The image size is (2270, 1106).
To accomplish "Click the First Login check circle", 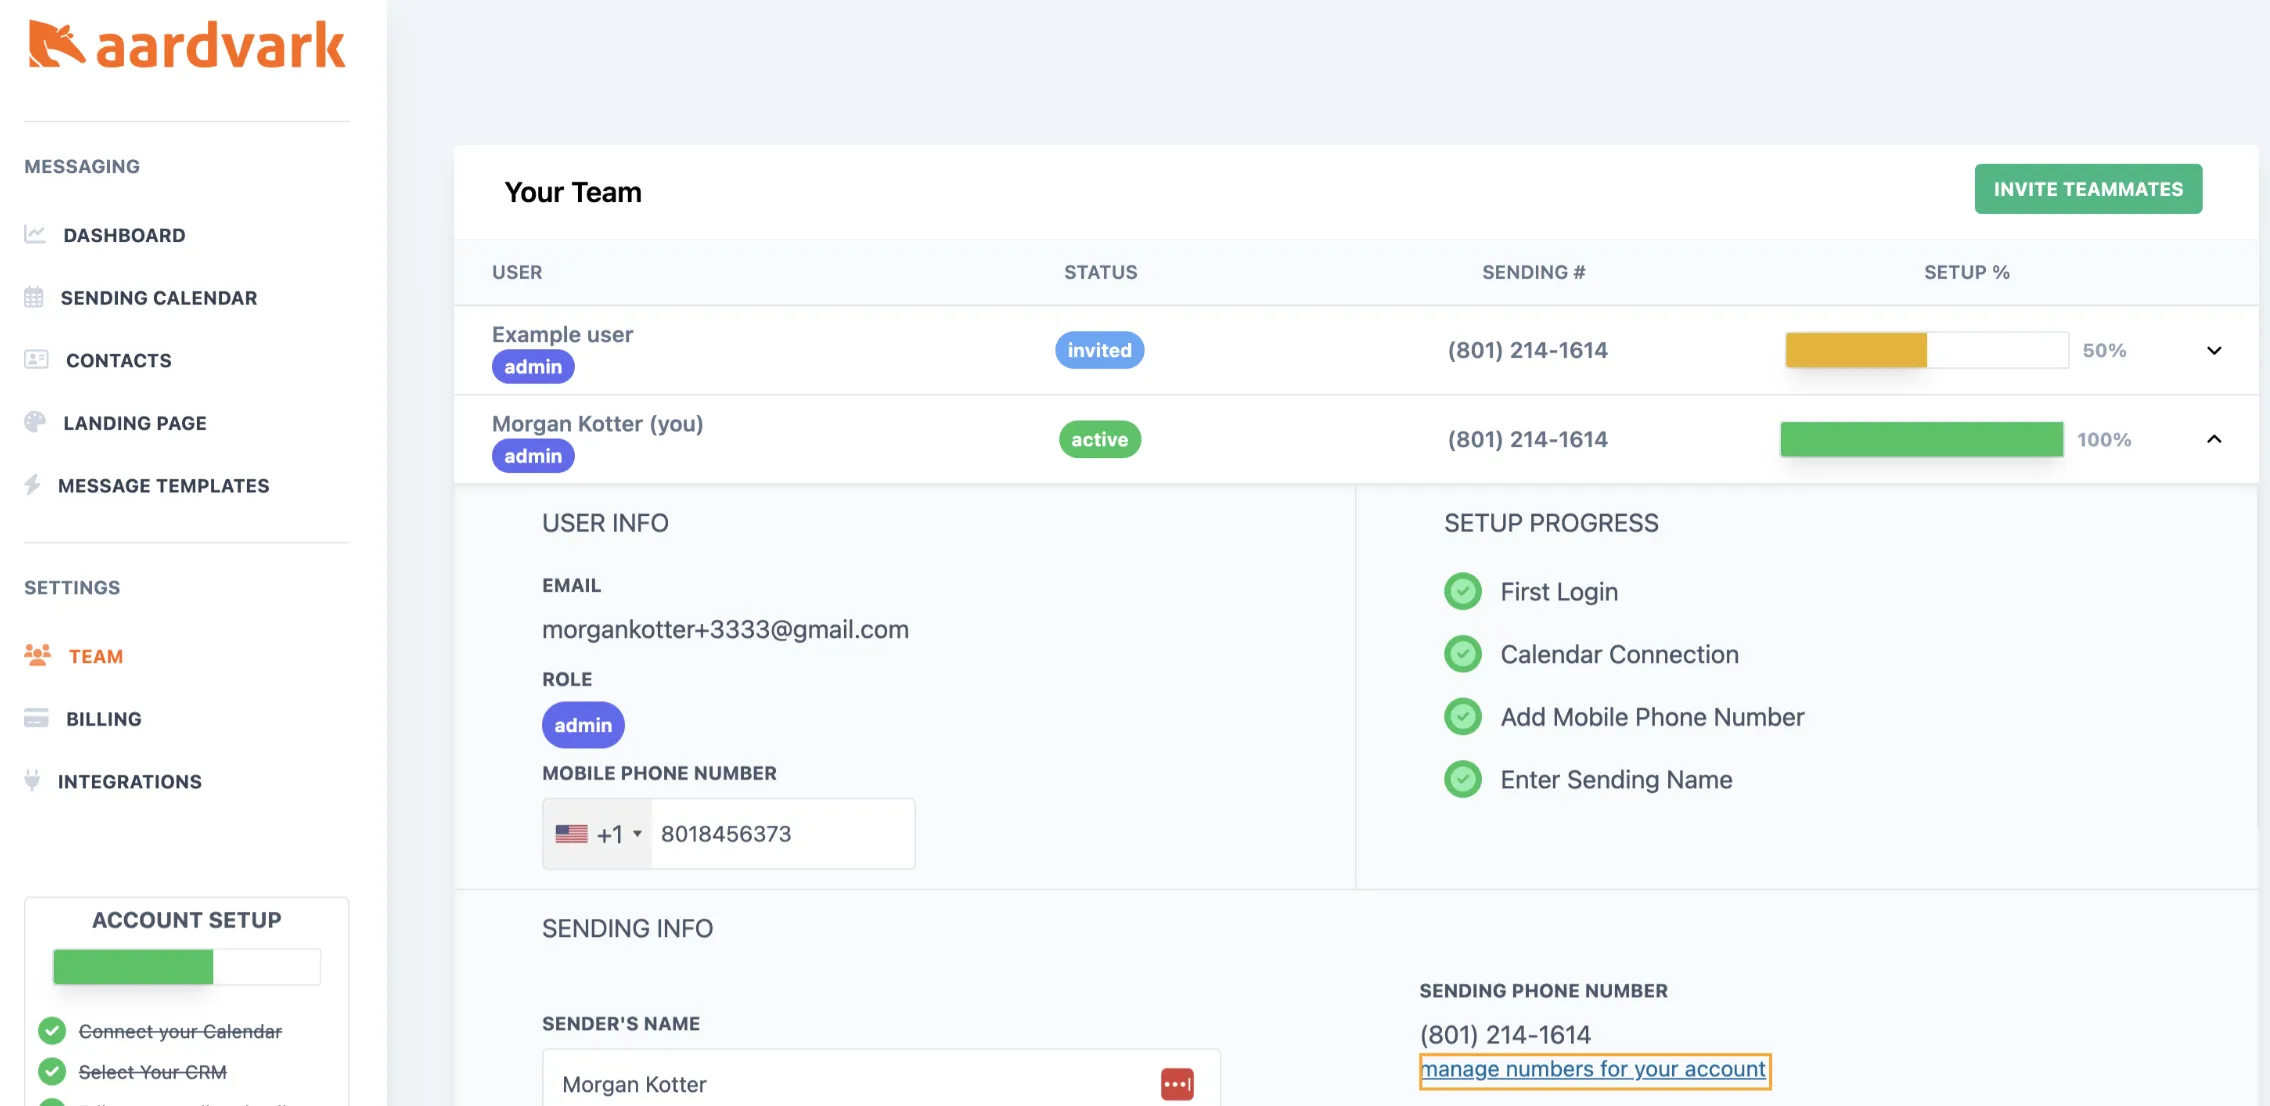I will pos(1463,592).
